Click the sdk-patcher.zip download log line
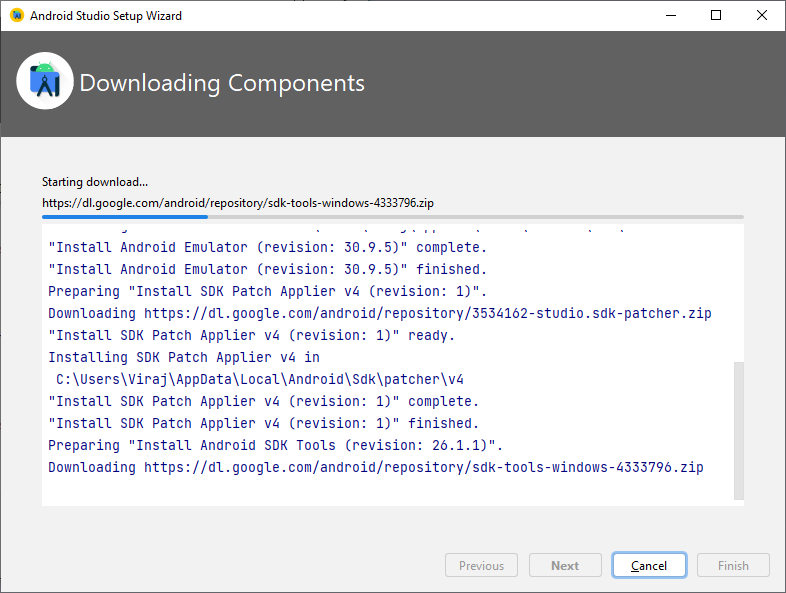 tap(379, 313)
